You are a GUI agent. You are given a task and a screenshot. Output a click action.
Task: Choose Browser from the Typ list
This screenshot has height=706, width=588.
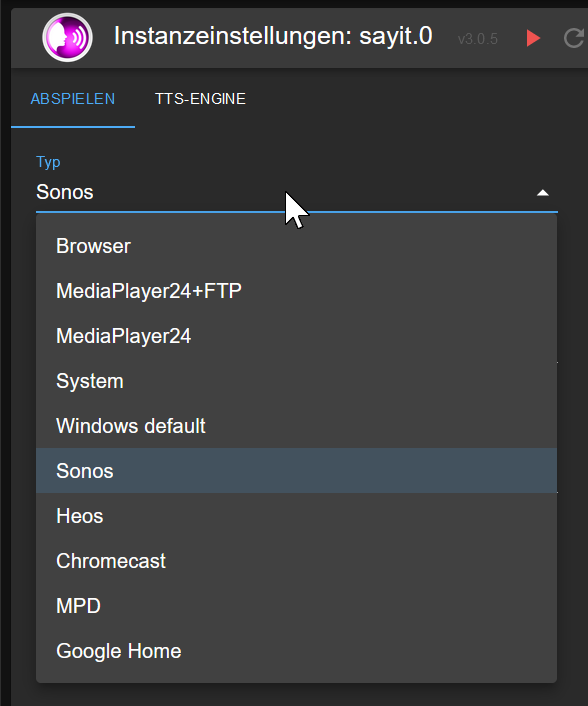click(296, 246)
